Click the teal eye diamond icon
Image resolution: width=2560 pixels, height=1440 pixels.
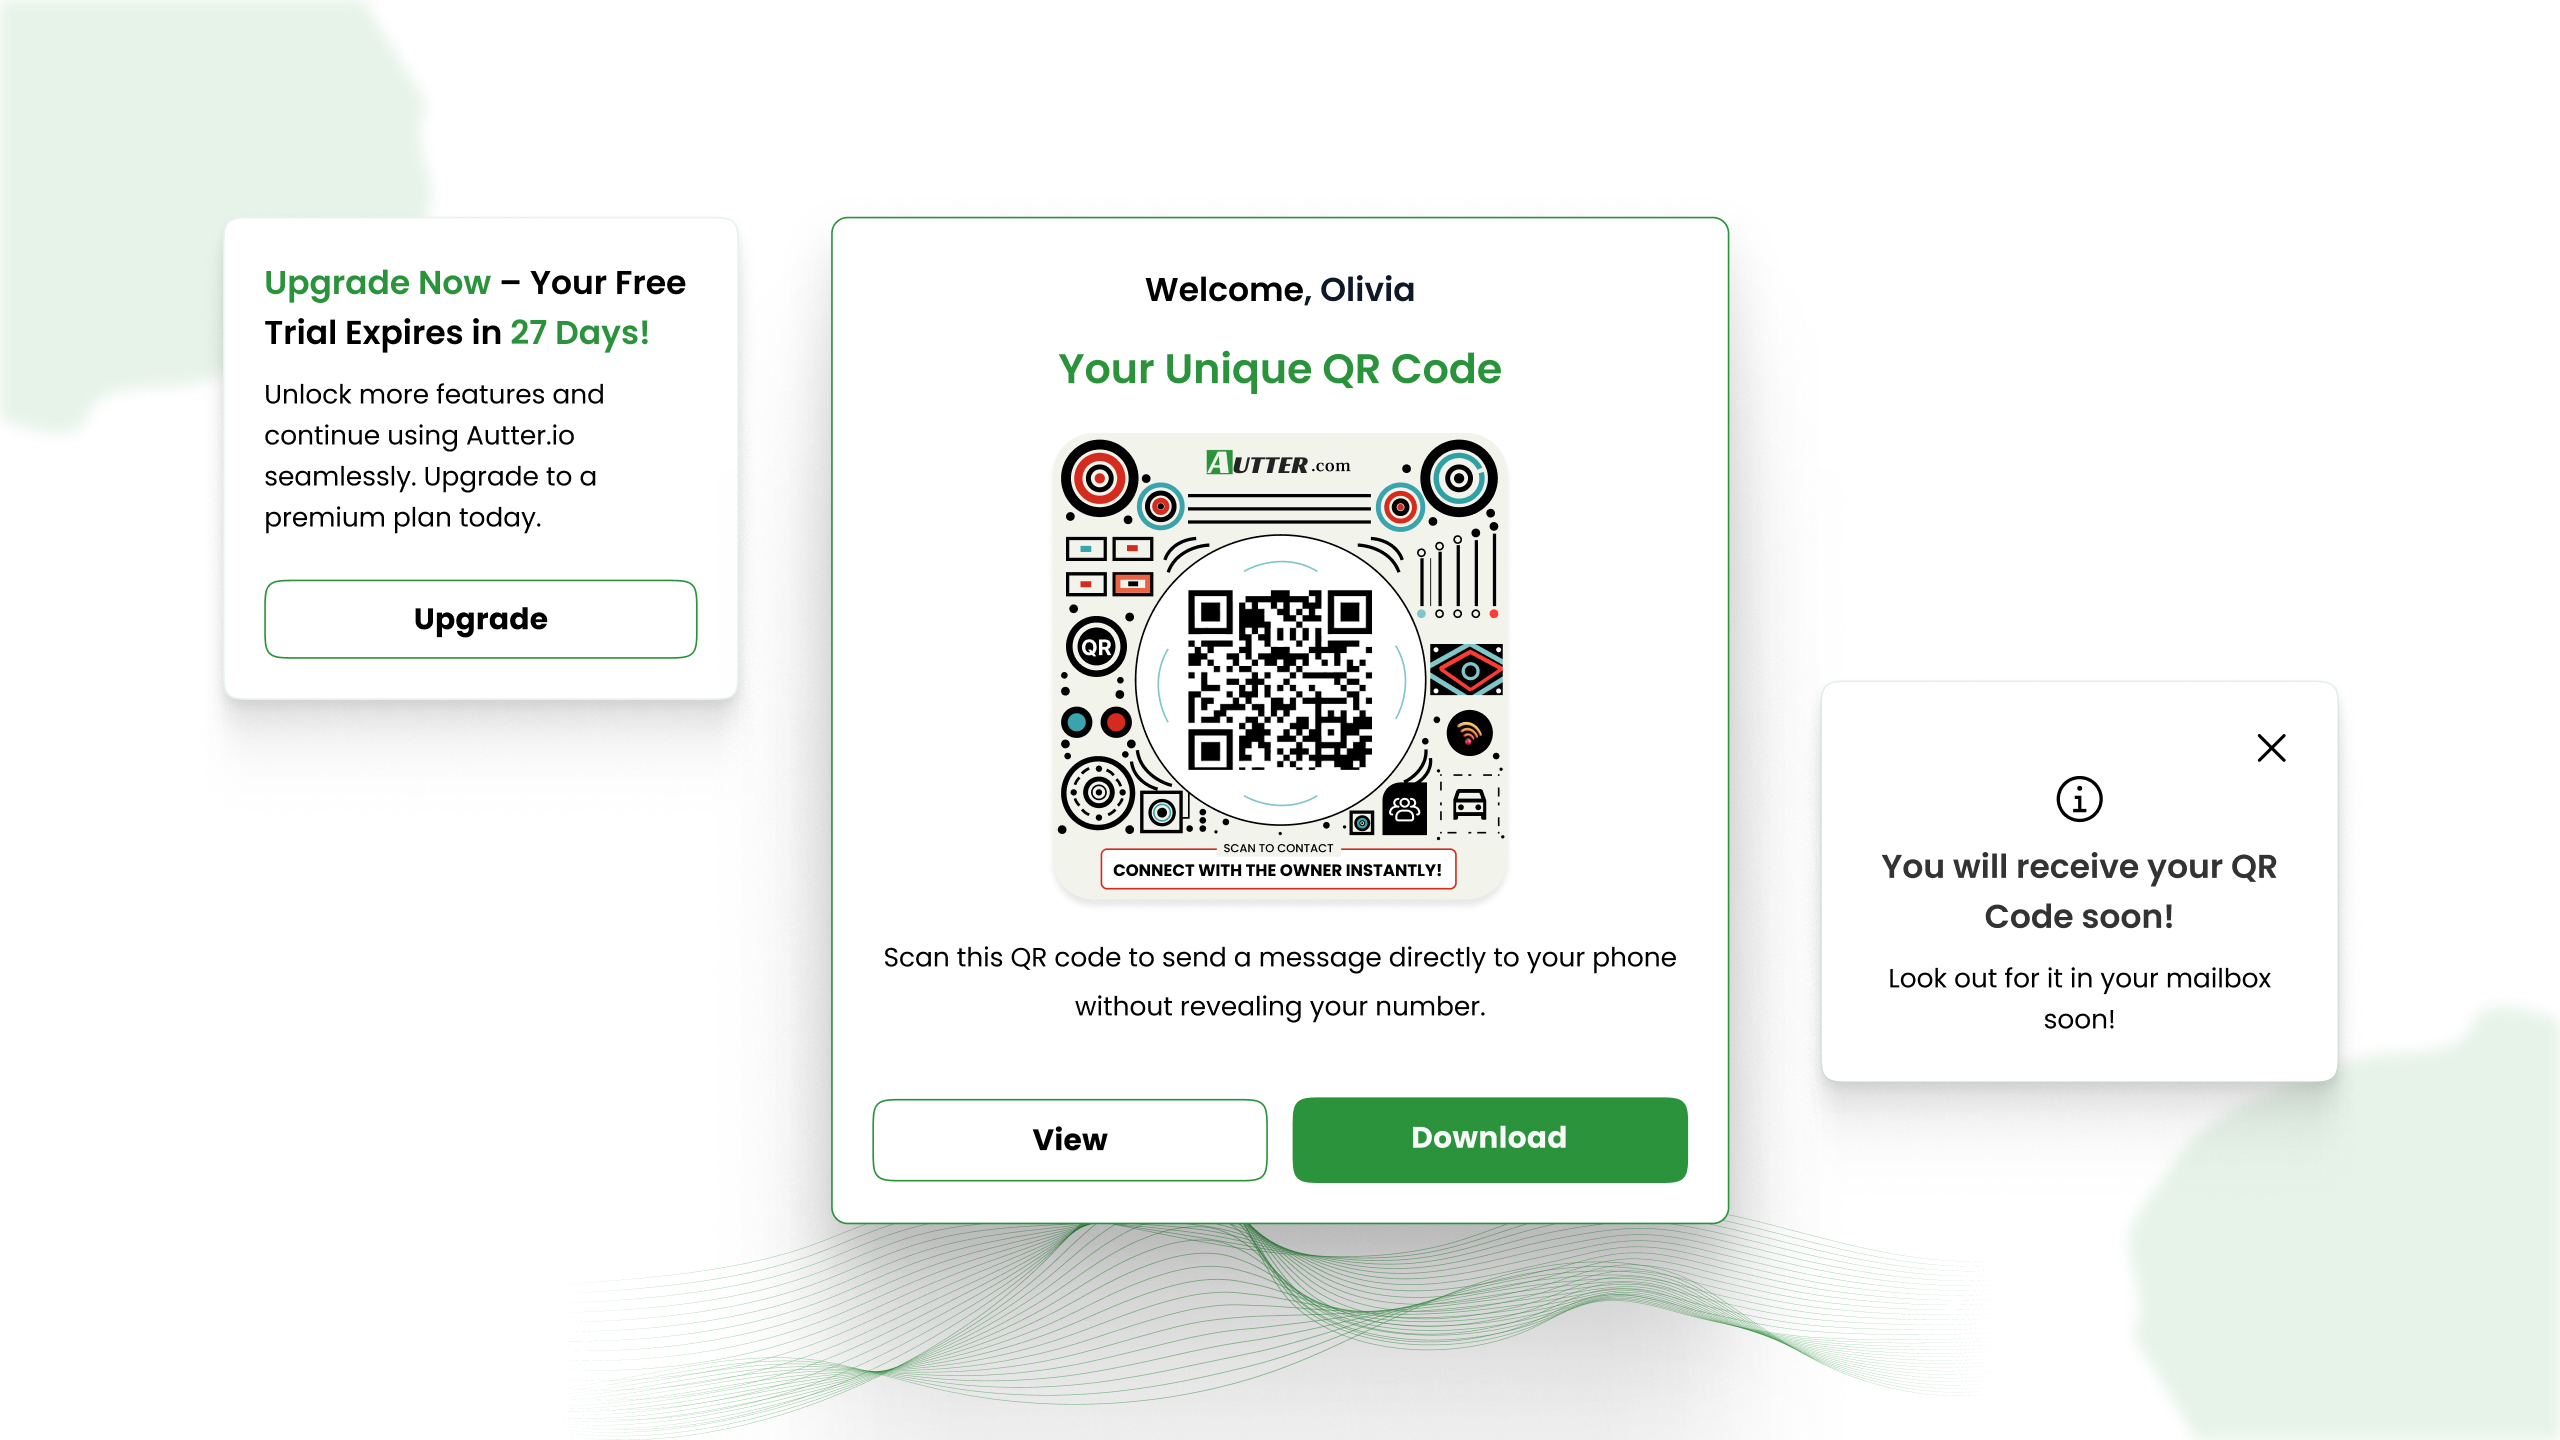pos(1466,670)
